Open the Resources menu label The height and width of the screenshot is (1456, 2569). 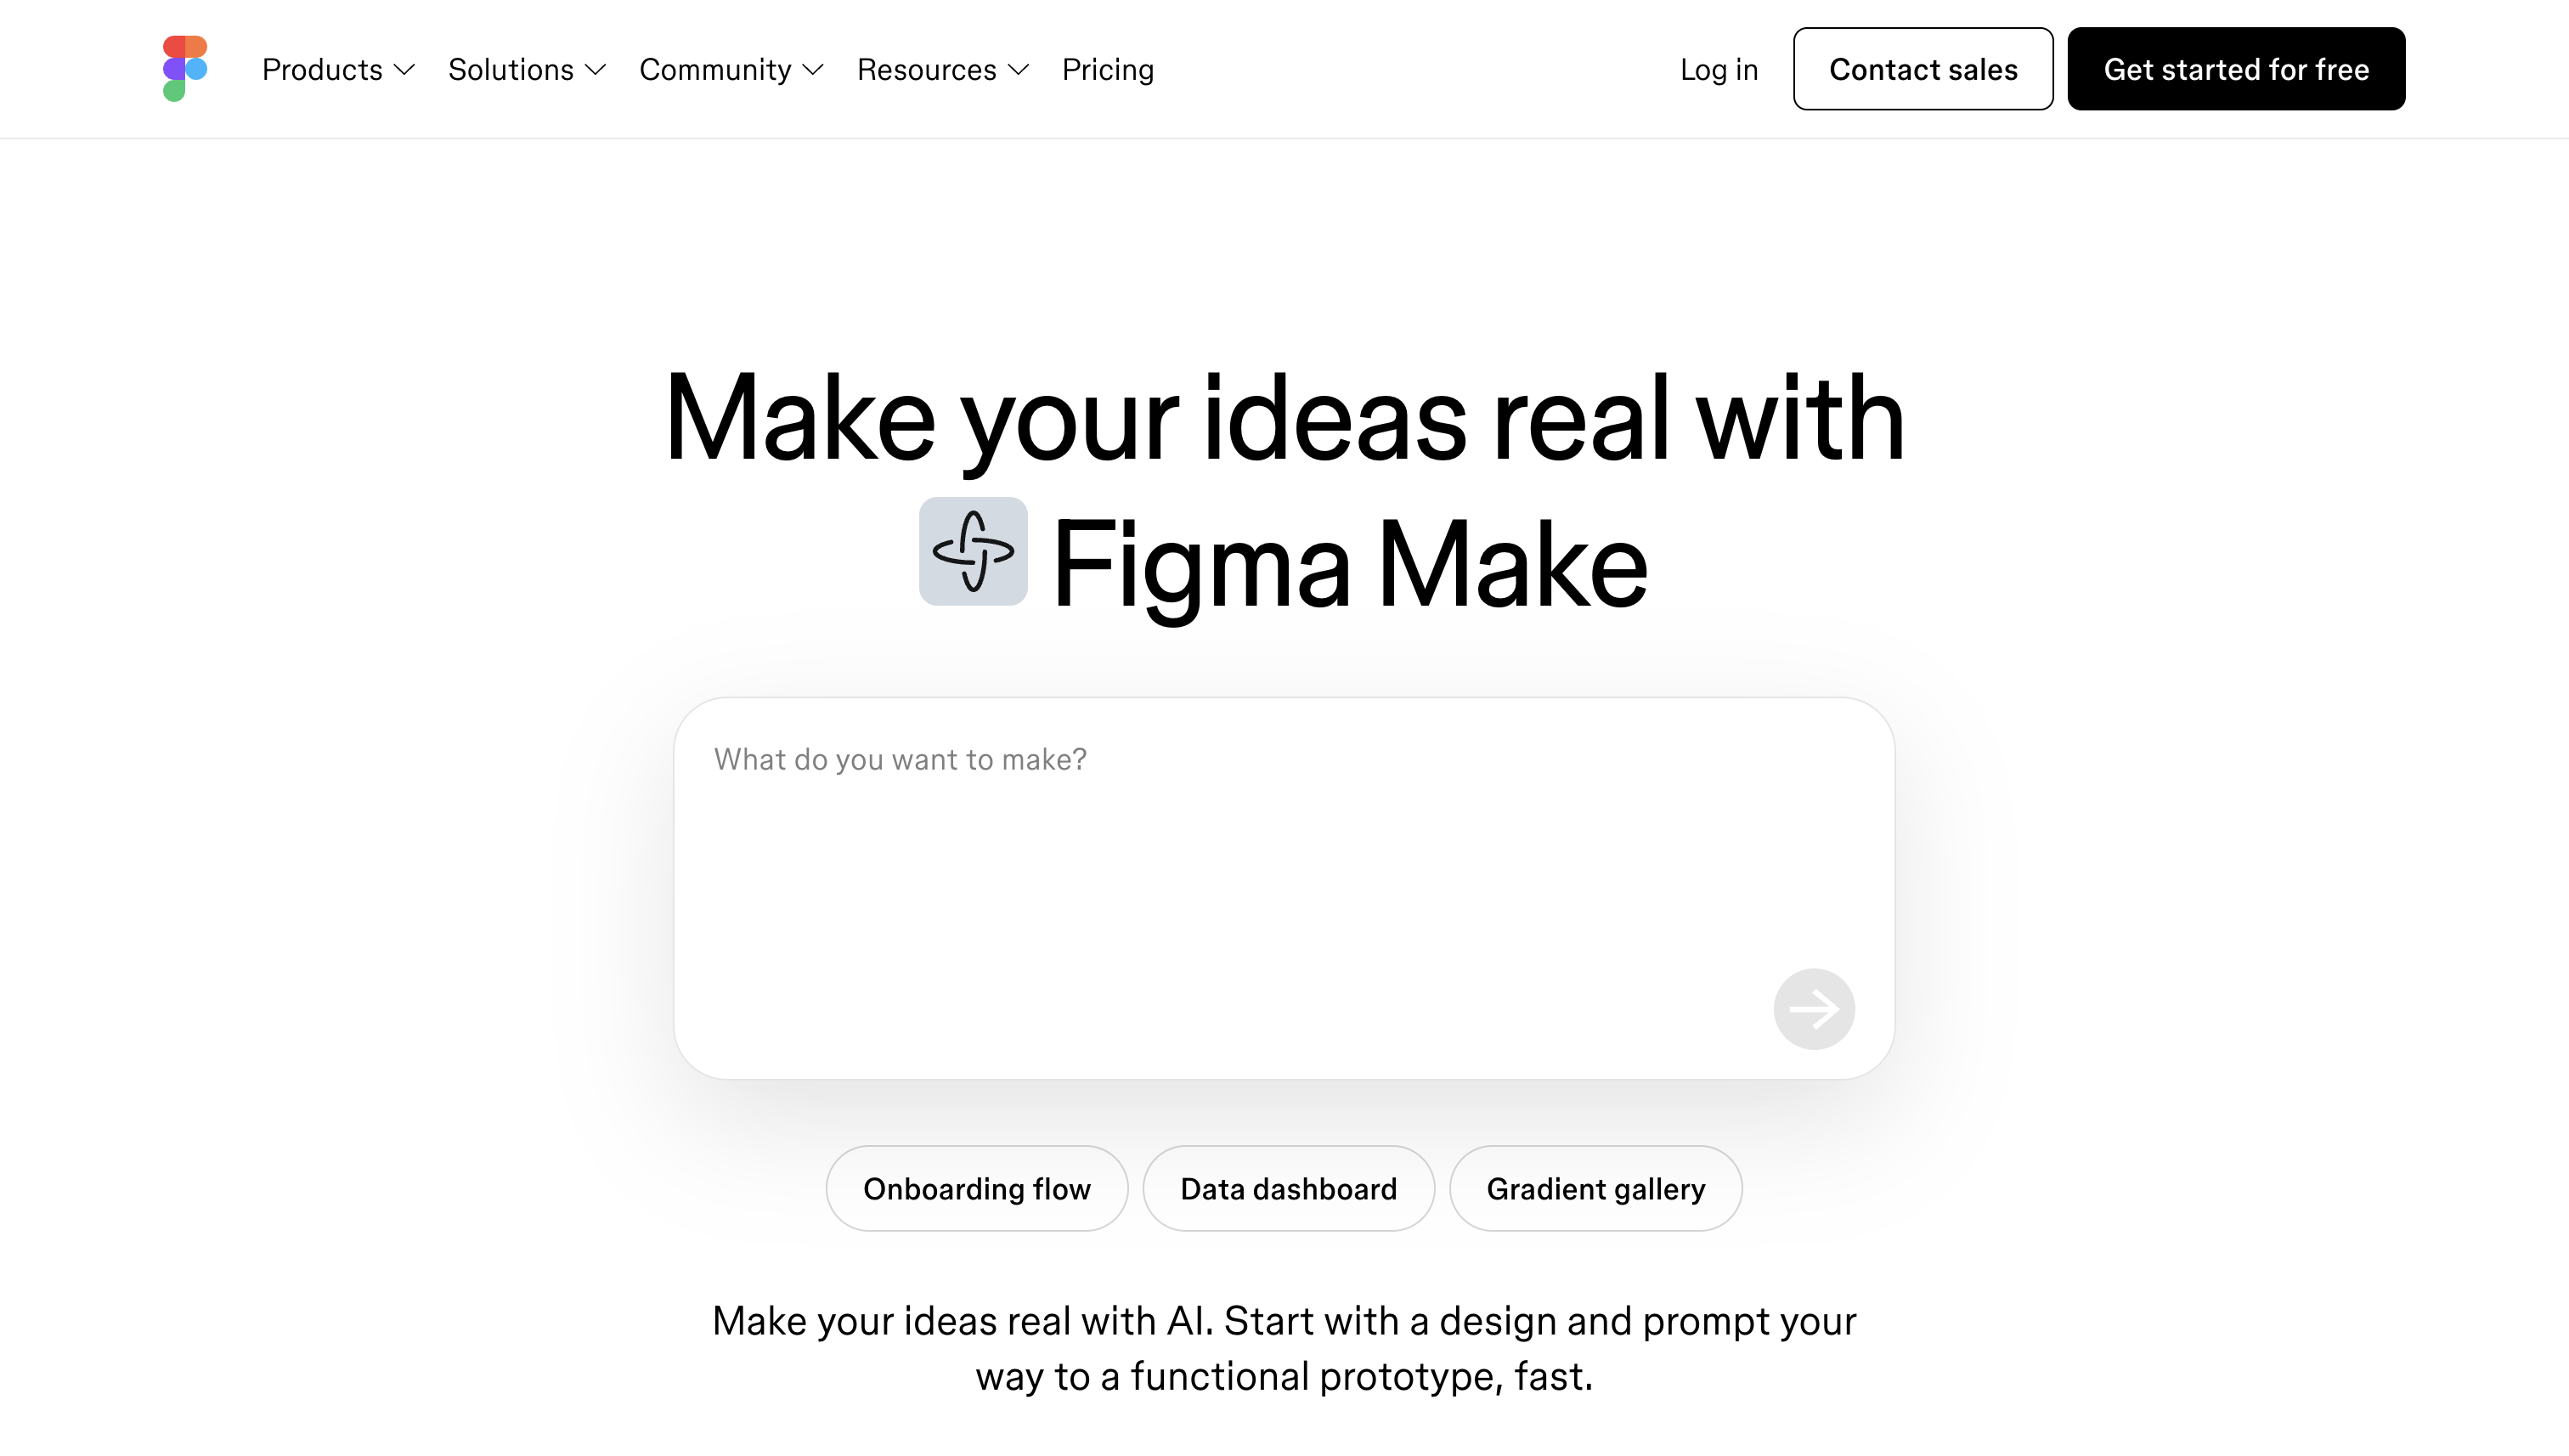click(x=926, y=70)
